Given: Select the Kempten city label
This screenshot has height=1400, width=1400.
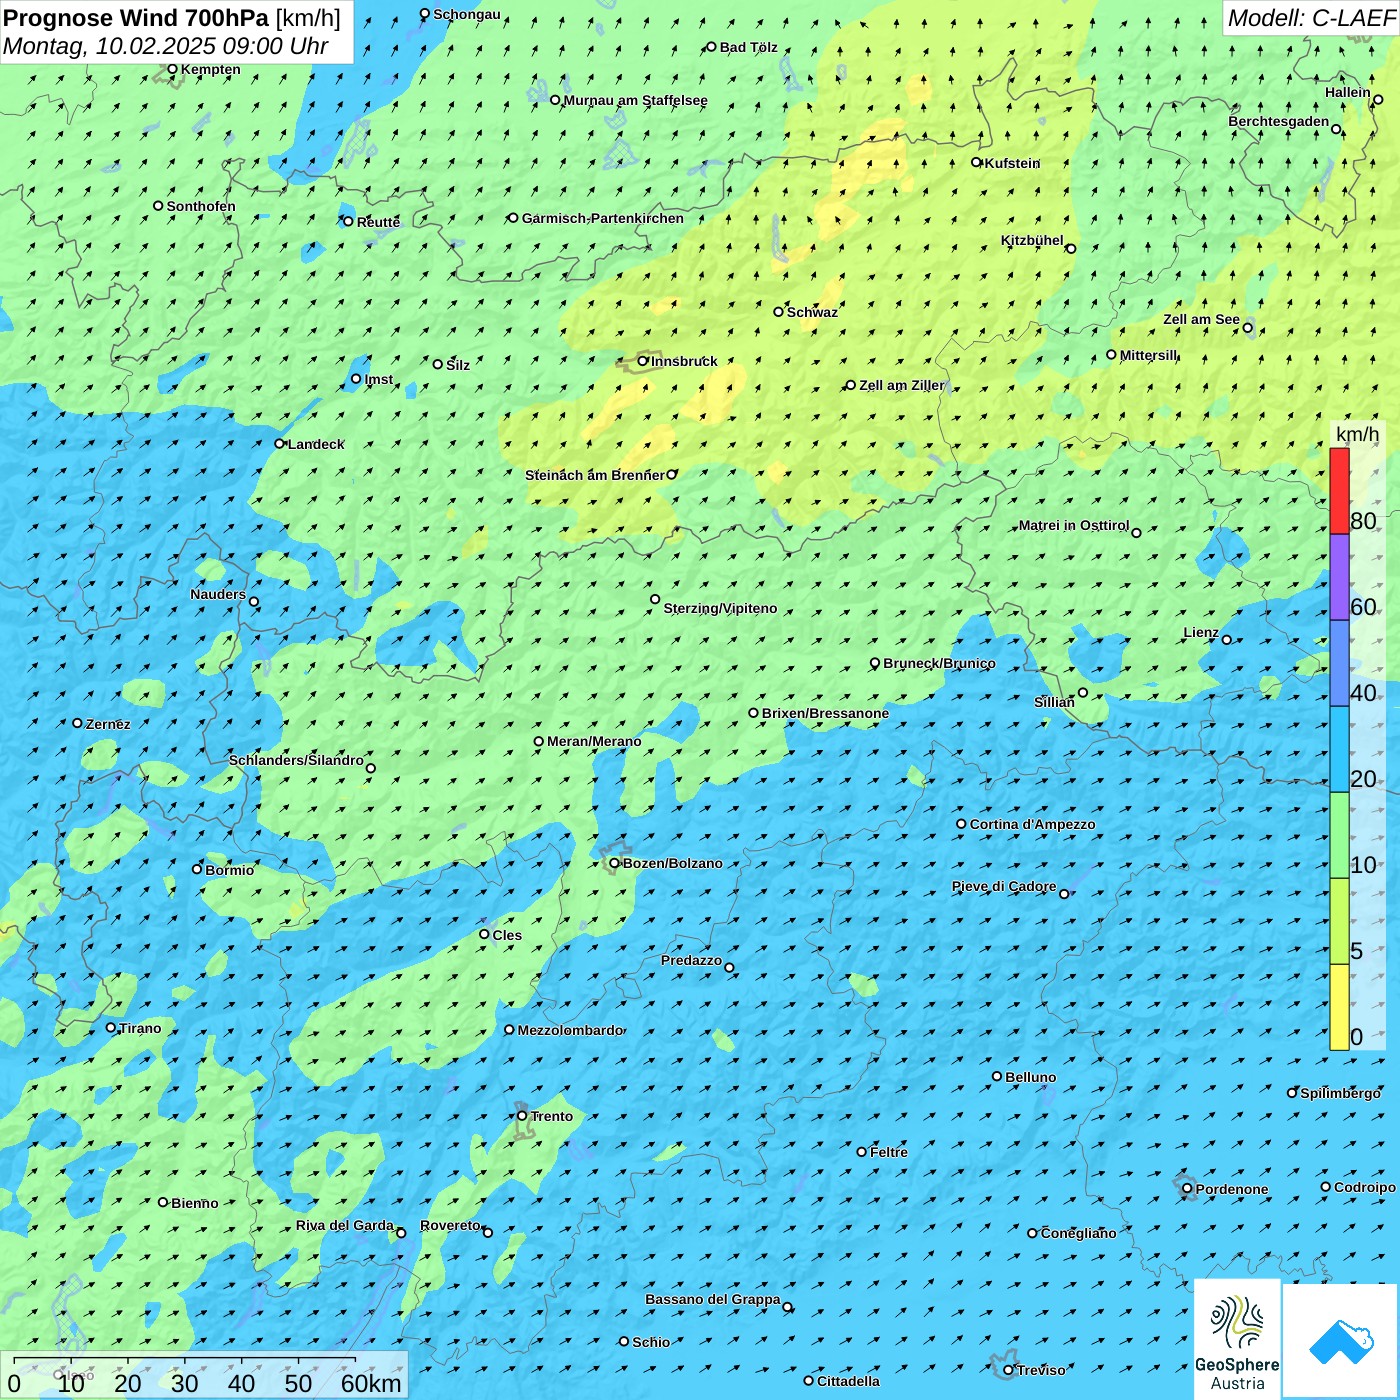Looking at the screenshot, I should point(211,69).
